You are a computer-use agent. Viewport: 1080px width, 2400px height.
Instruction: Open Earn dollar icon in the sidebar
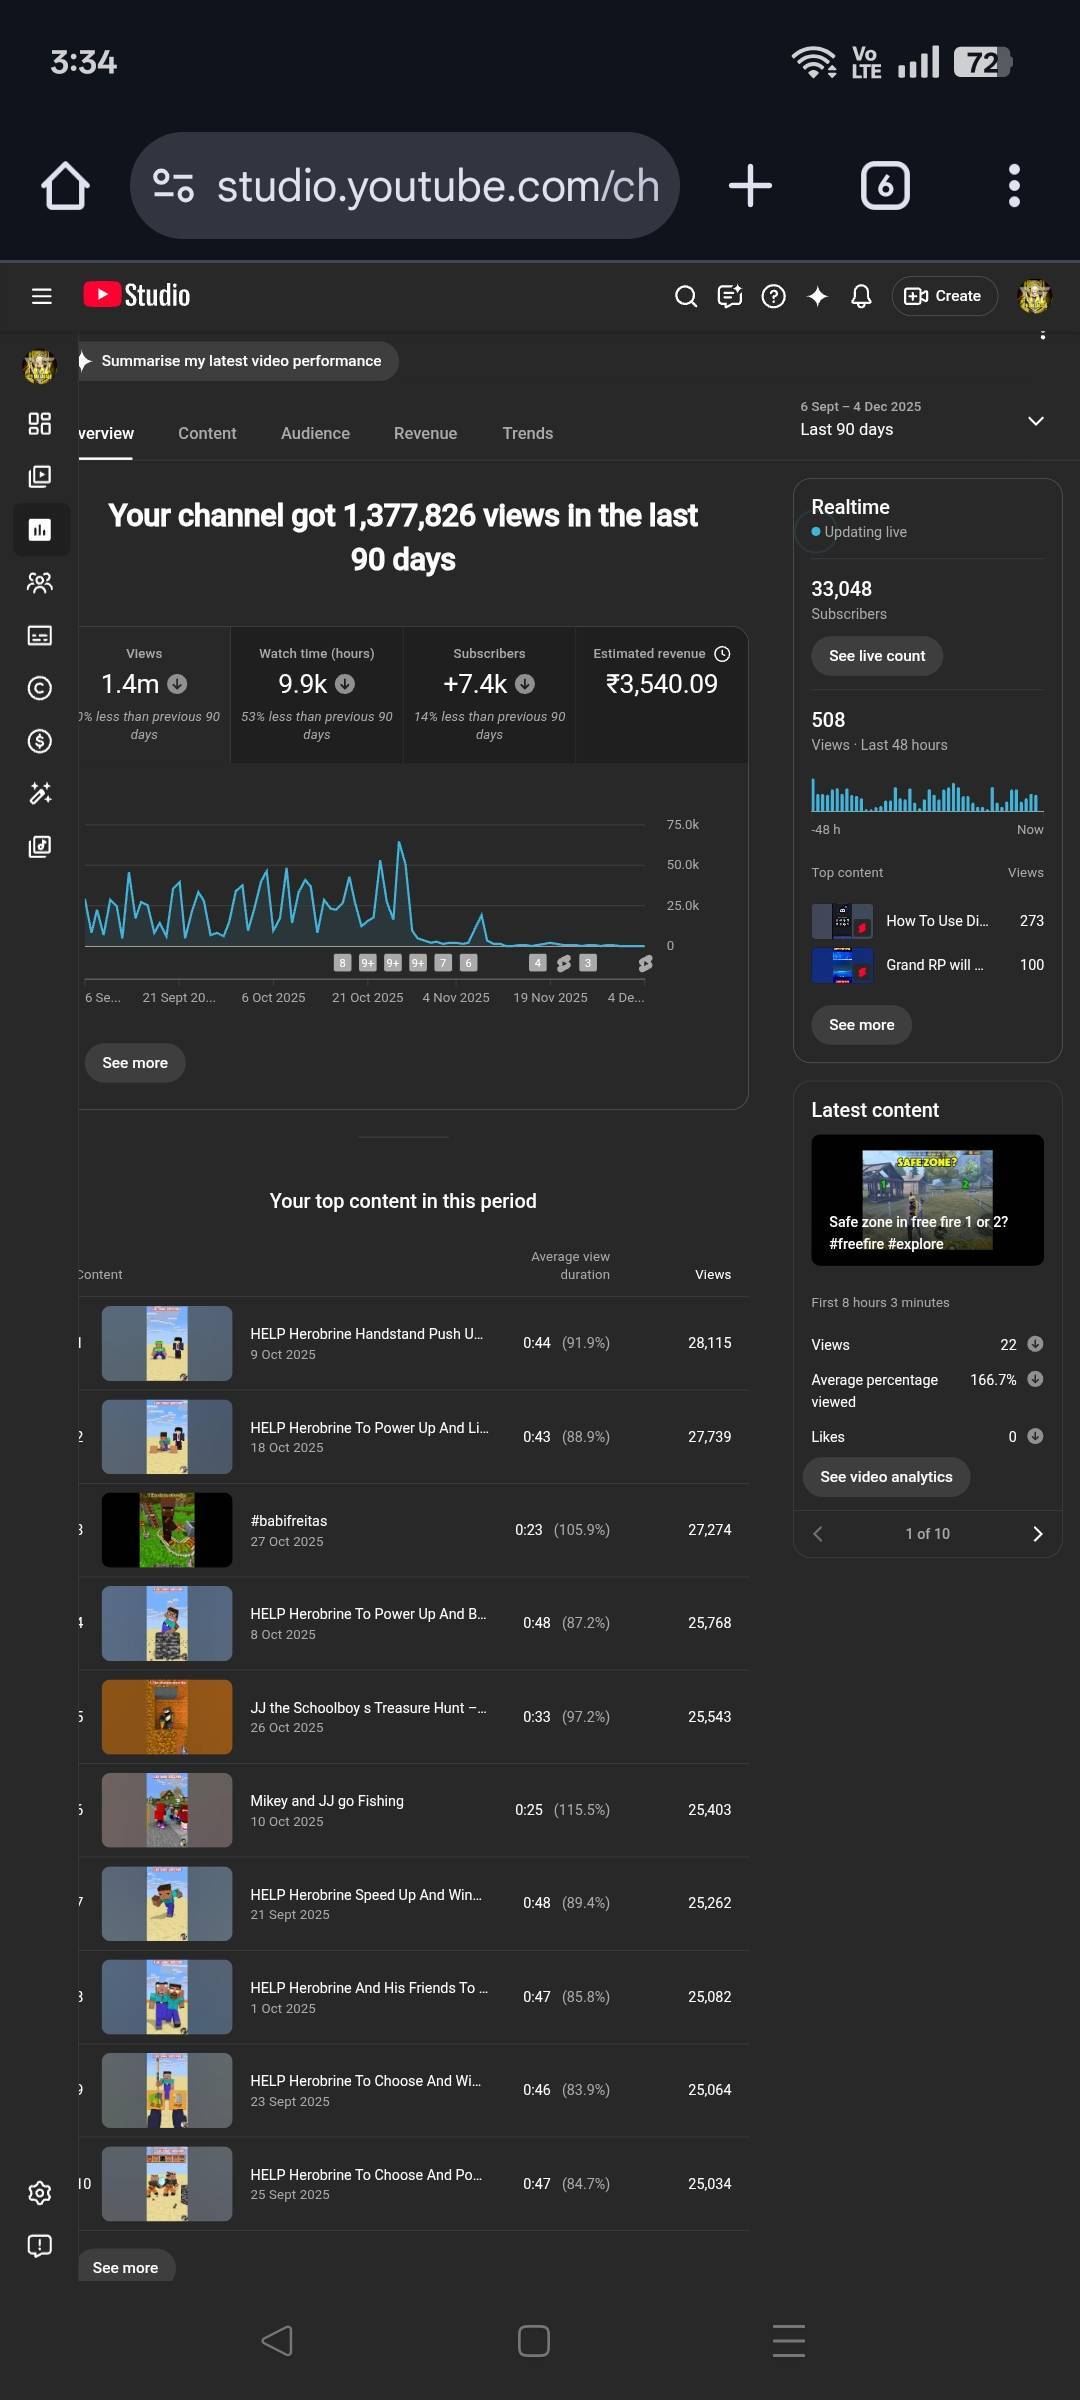point(40,741)
